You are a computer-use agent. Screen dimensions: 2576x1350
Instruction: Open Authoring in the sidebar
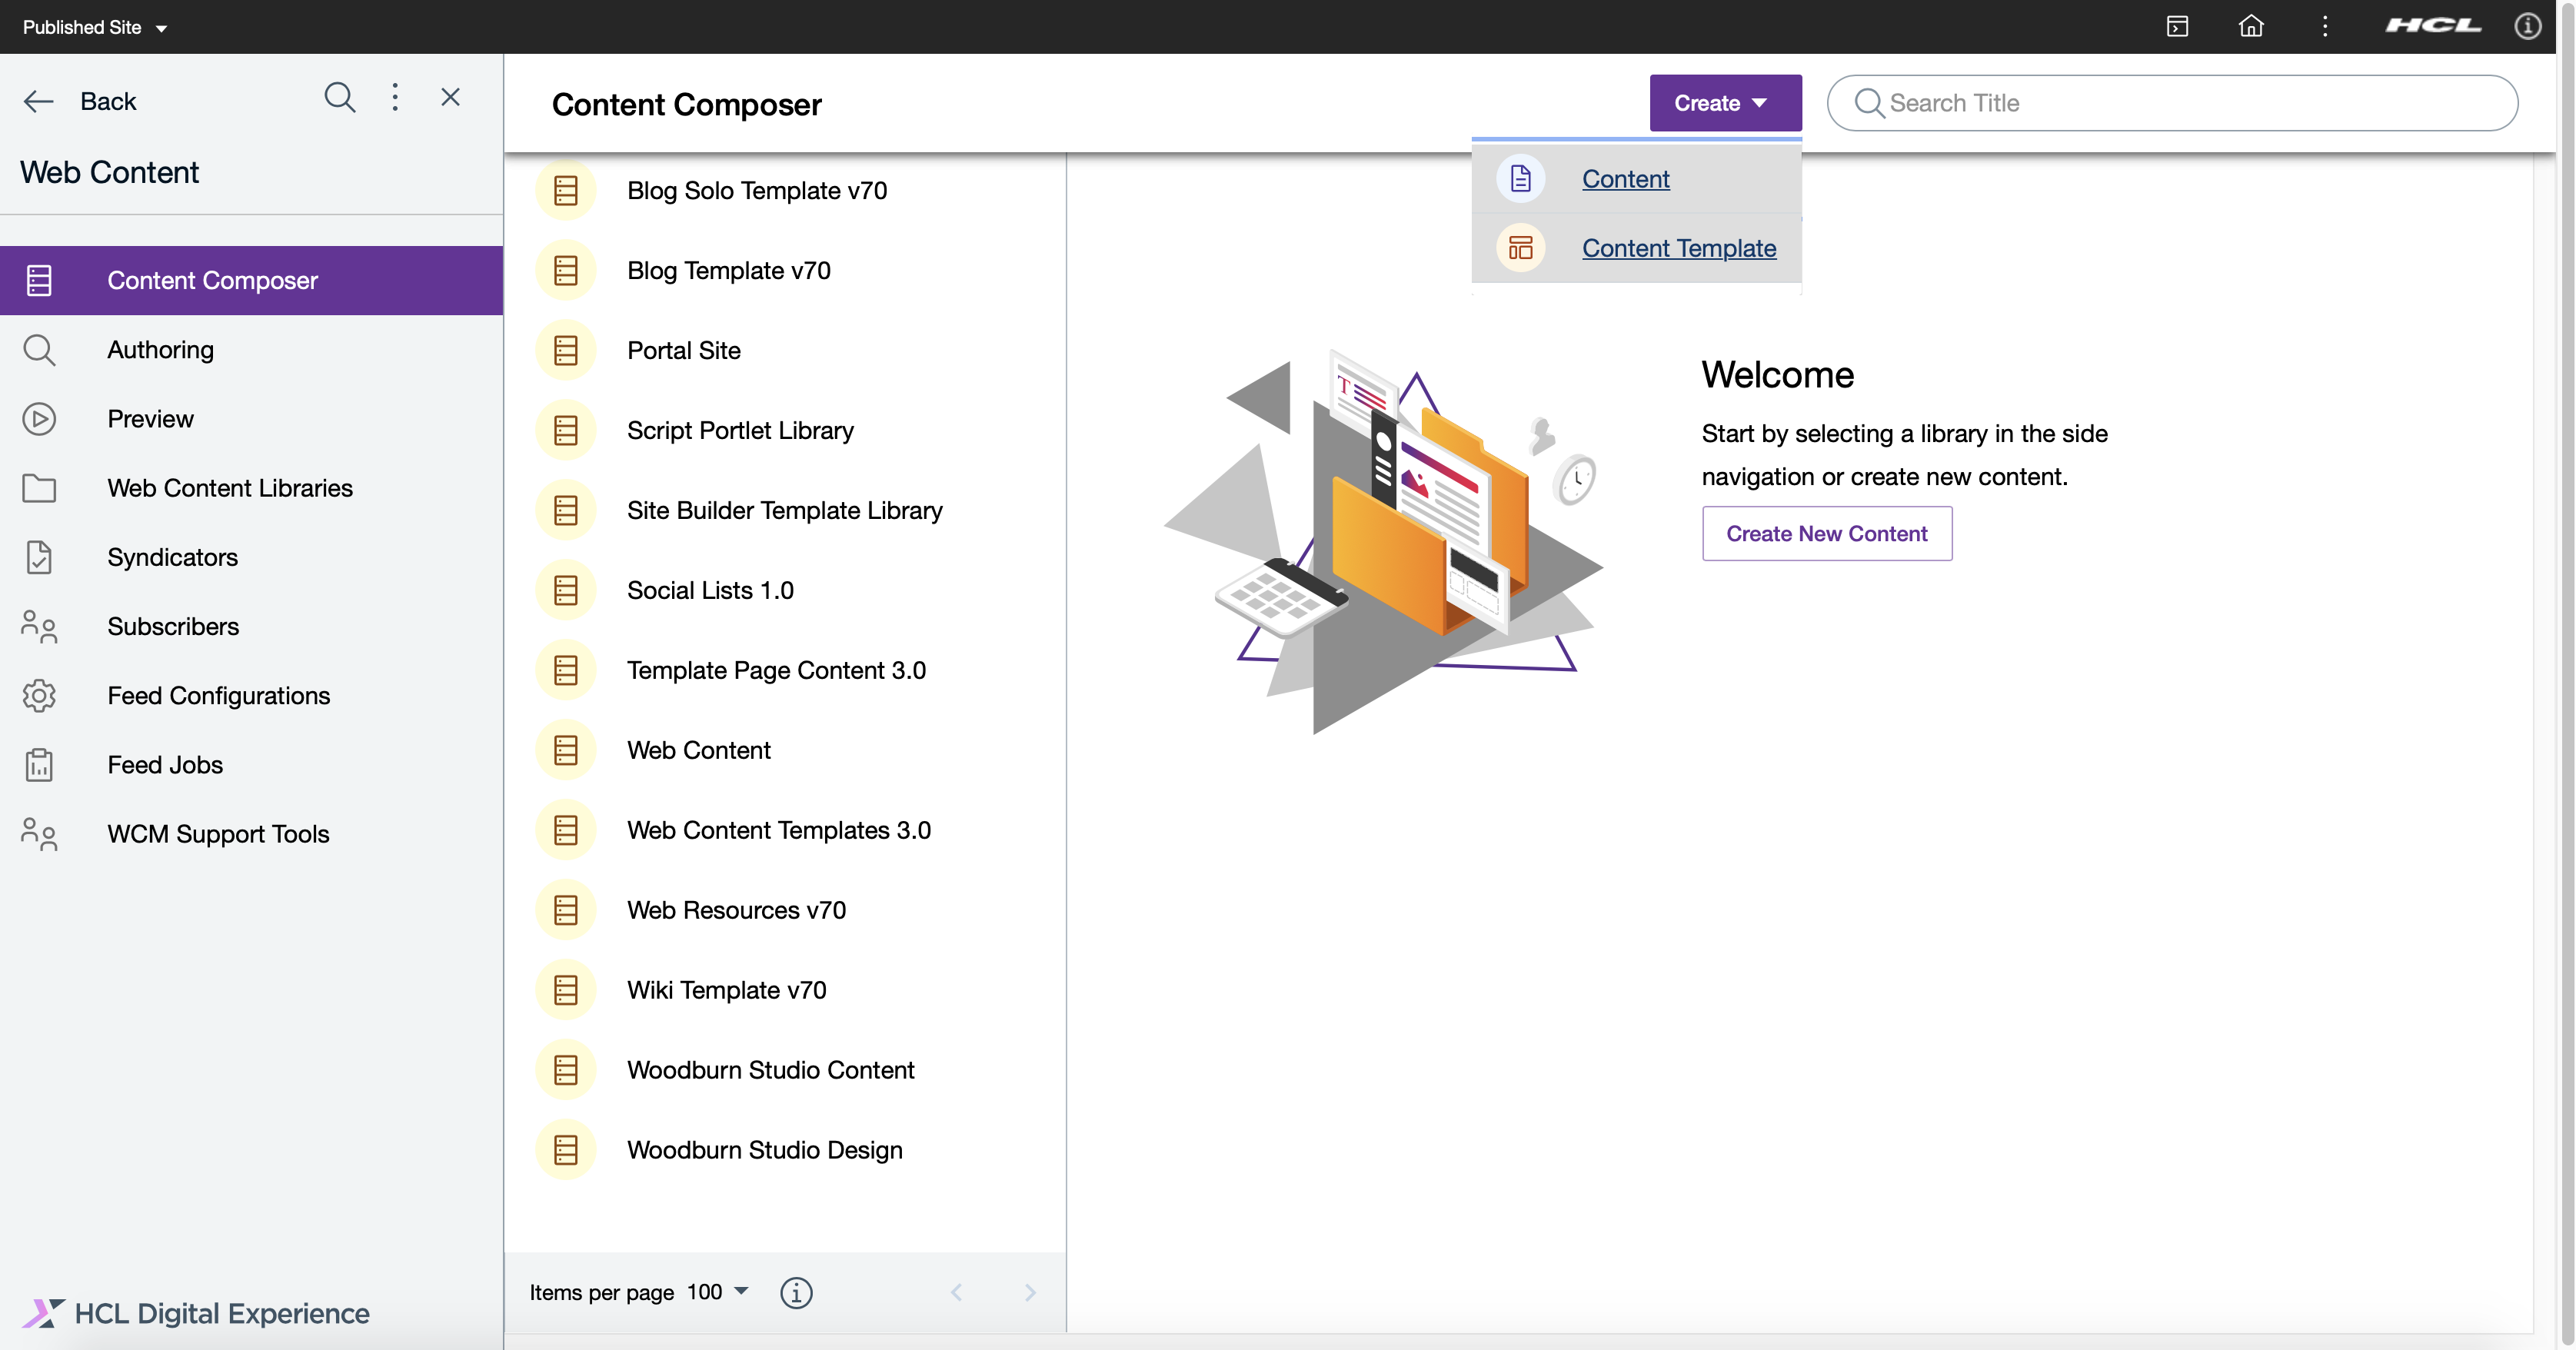tap(251, 350)
